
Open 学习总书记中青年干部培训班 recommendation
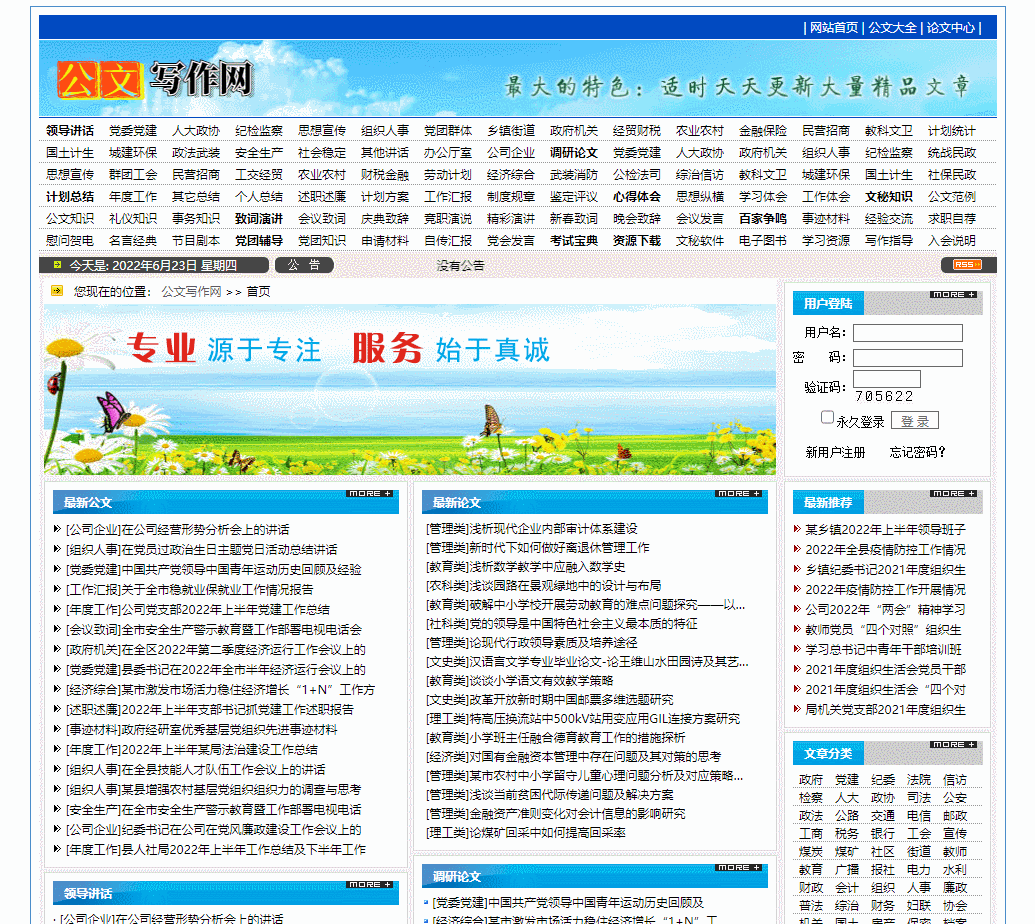[x=883, y=649]
